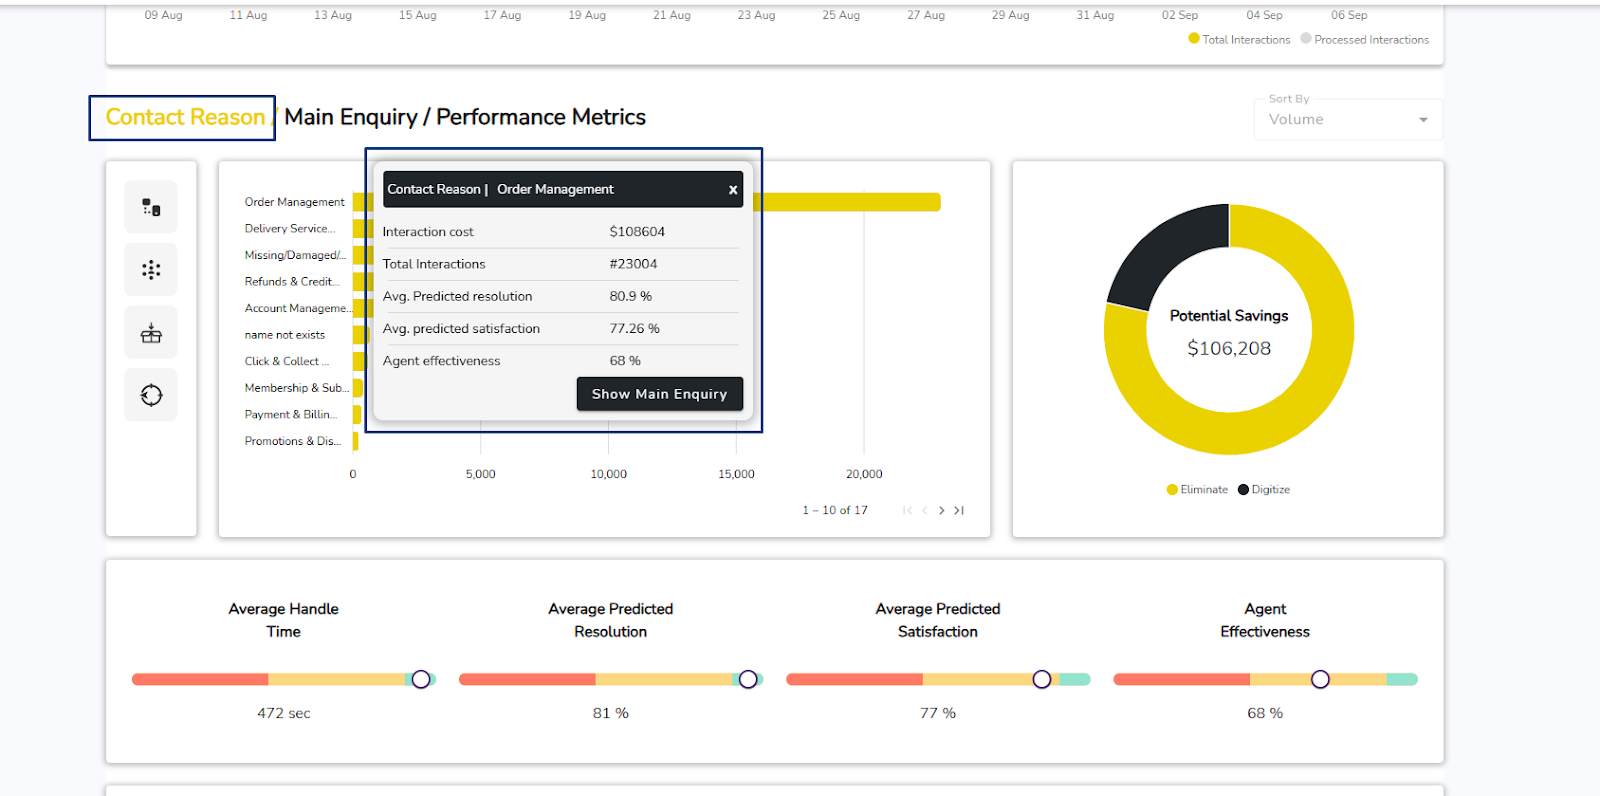Click the circular arrows icon in sidebar
Image resolution: width=1600 pixels, height=796 pixels.
(151, 395)
